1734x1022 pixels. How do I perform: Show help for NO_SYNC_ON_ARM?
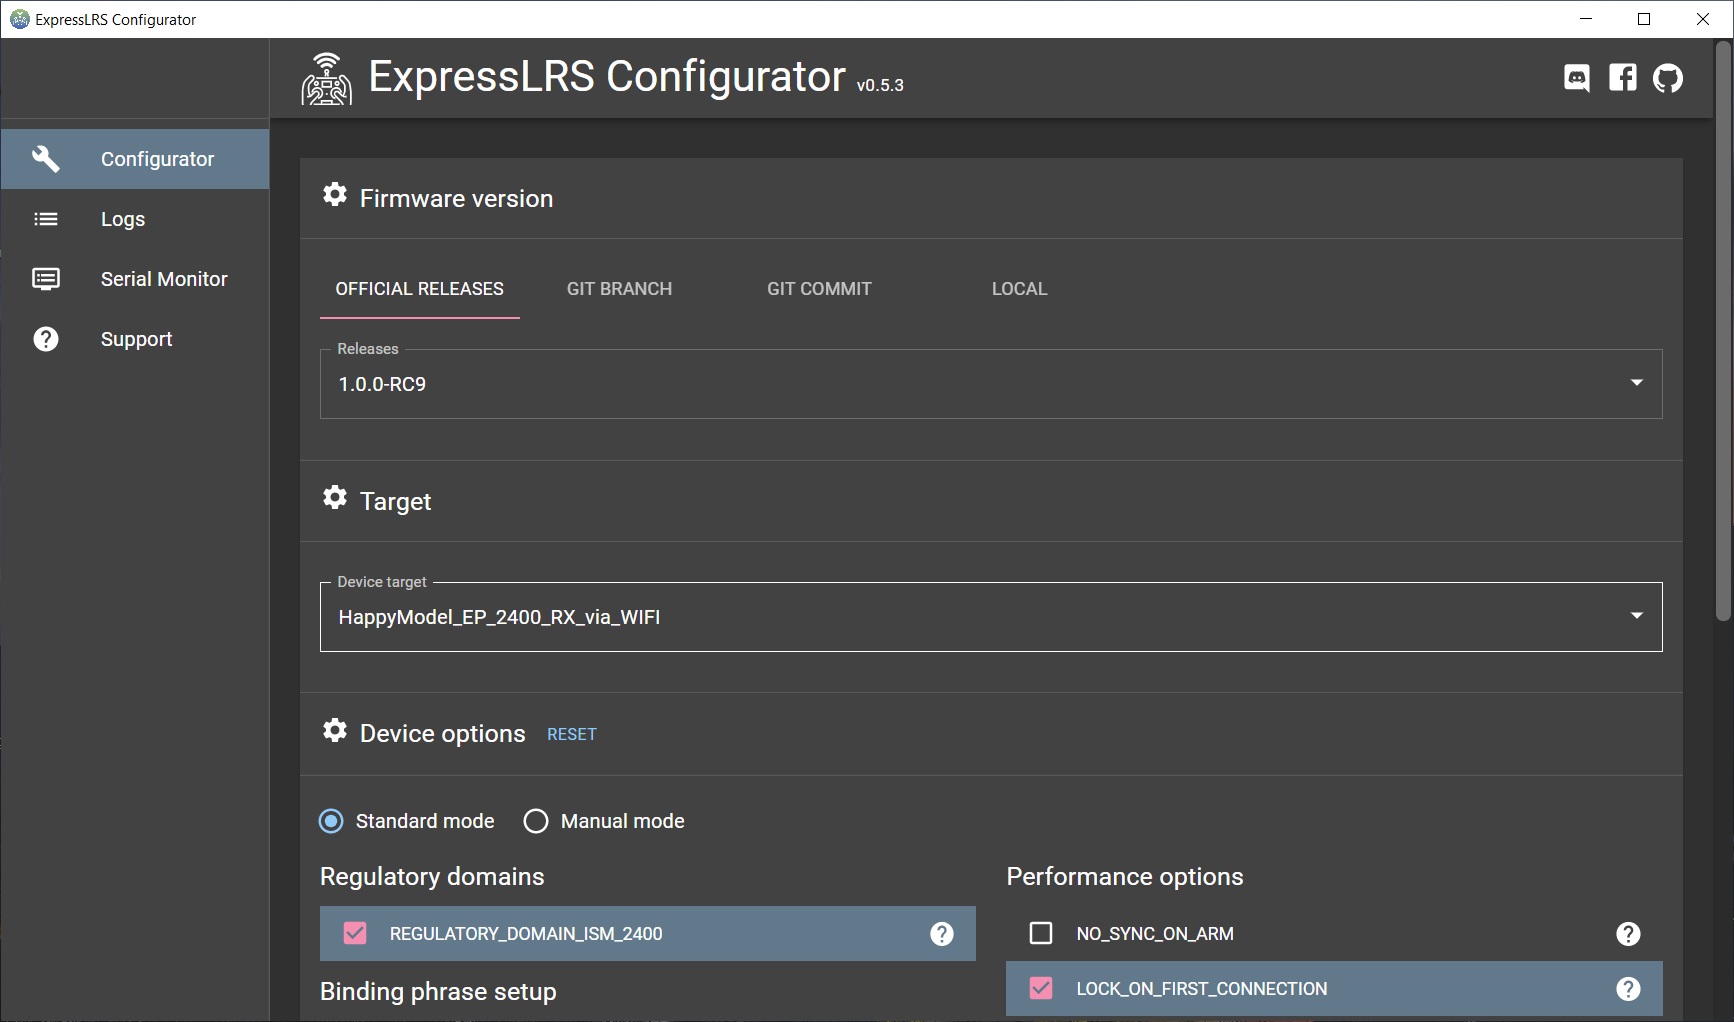tap(1629, 934)
